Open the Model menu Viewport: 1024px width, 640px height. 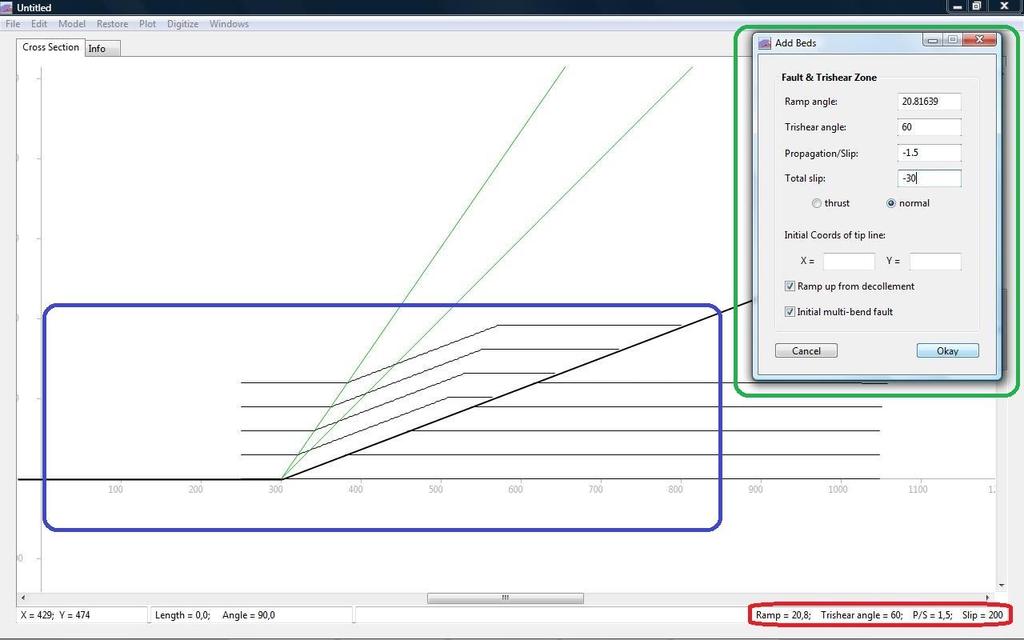coord(72,24)
